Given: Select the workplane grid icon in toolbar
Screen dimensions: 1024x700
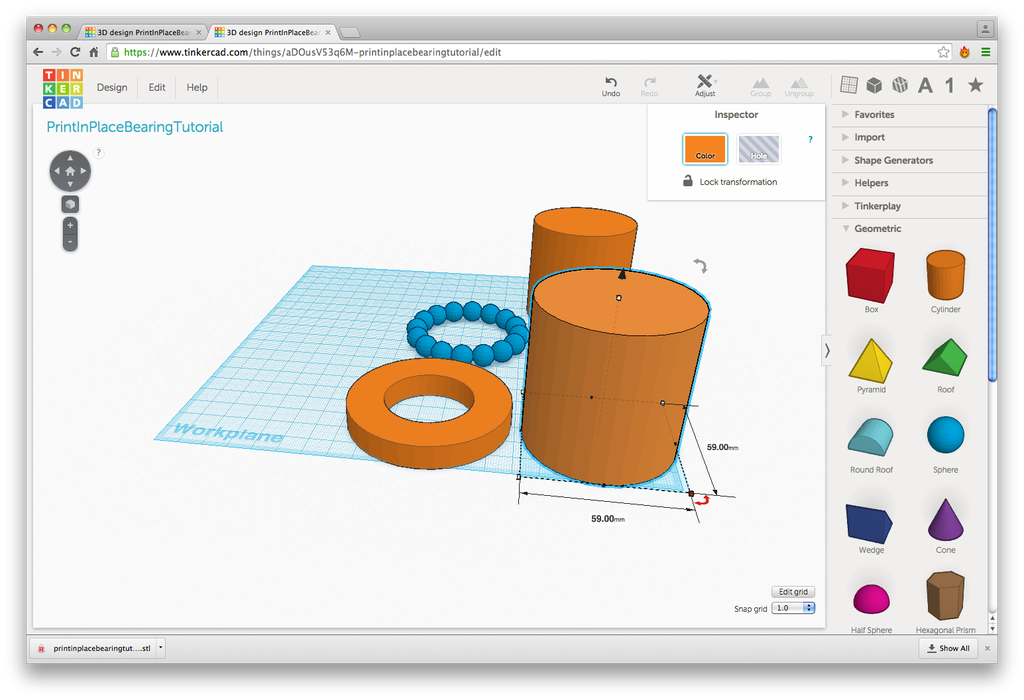Looking at the screenshot, I should point(849,85).
